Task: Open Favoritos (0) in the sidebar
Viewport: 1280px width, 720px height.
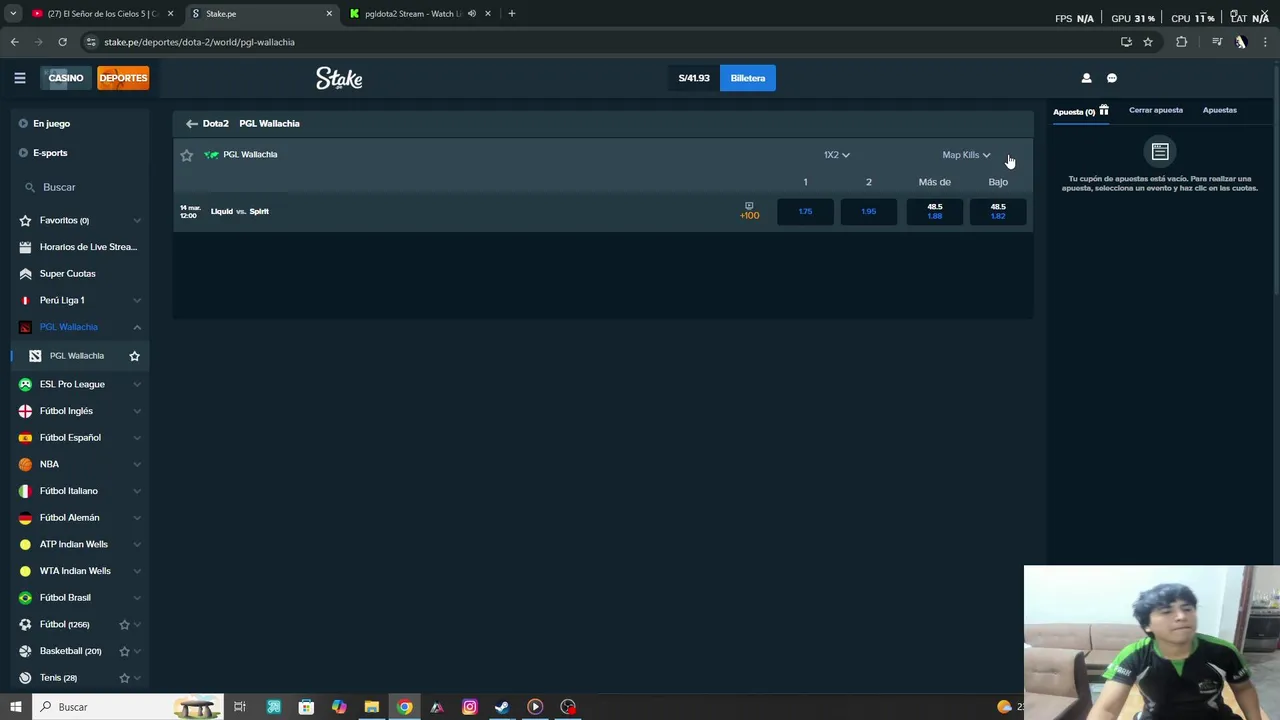Action: tap(64, 220)
